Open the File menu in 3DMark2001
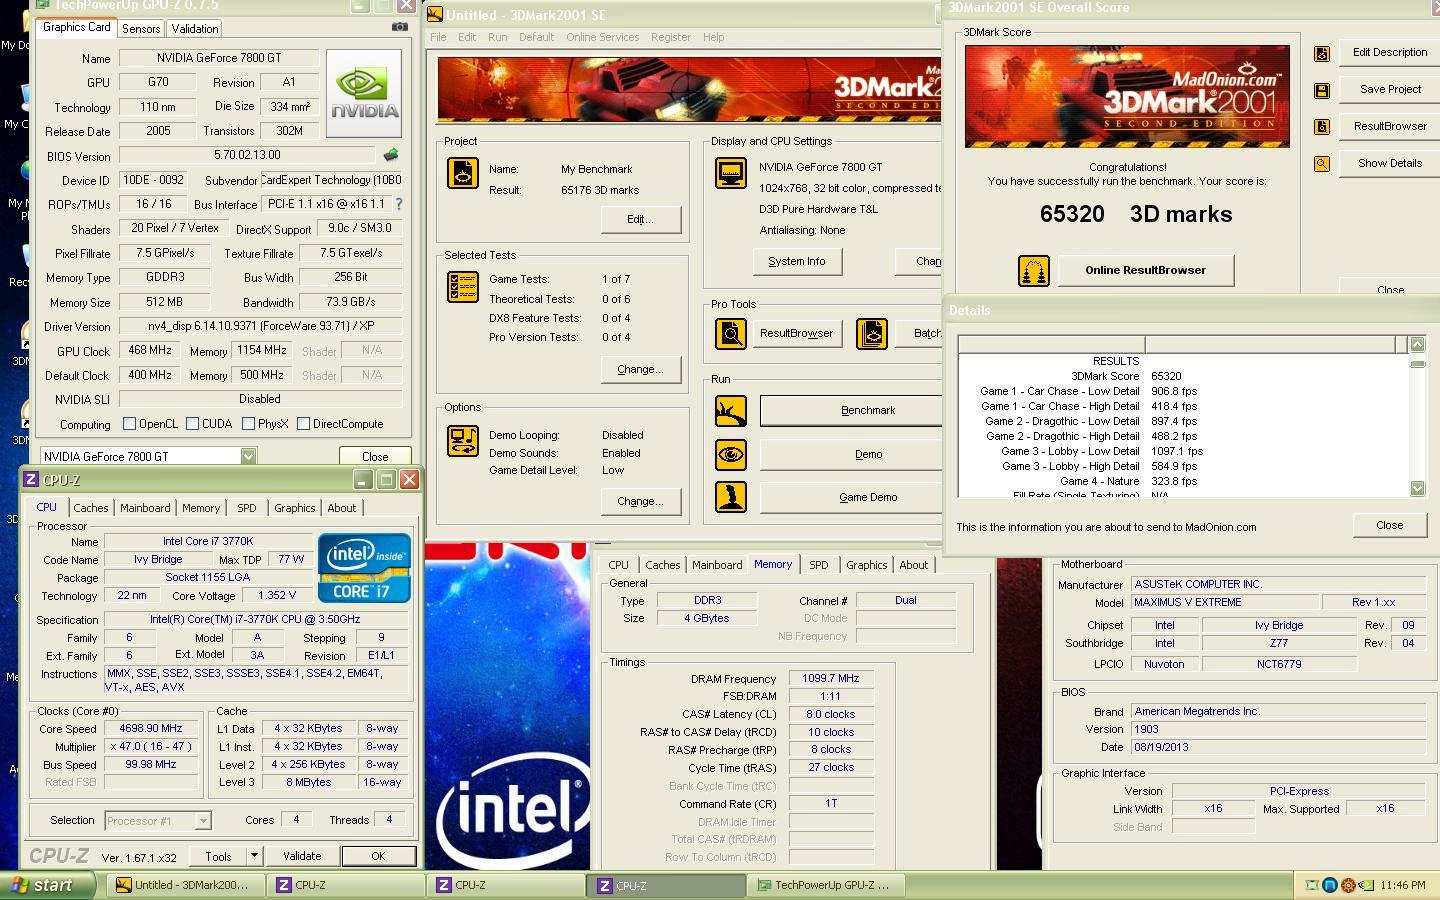Viewport: 1440px width, 900px height. point(438,37)
